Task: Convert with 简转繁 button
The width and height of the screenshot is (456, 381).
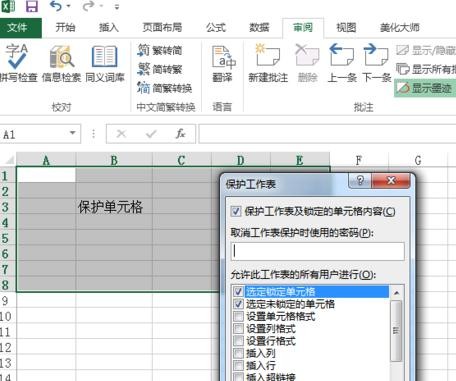Action: click(x=160, y=69)
